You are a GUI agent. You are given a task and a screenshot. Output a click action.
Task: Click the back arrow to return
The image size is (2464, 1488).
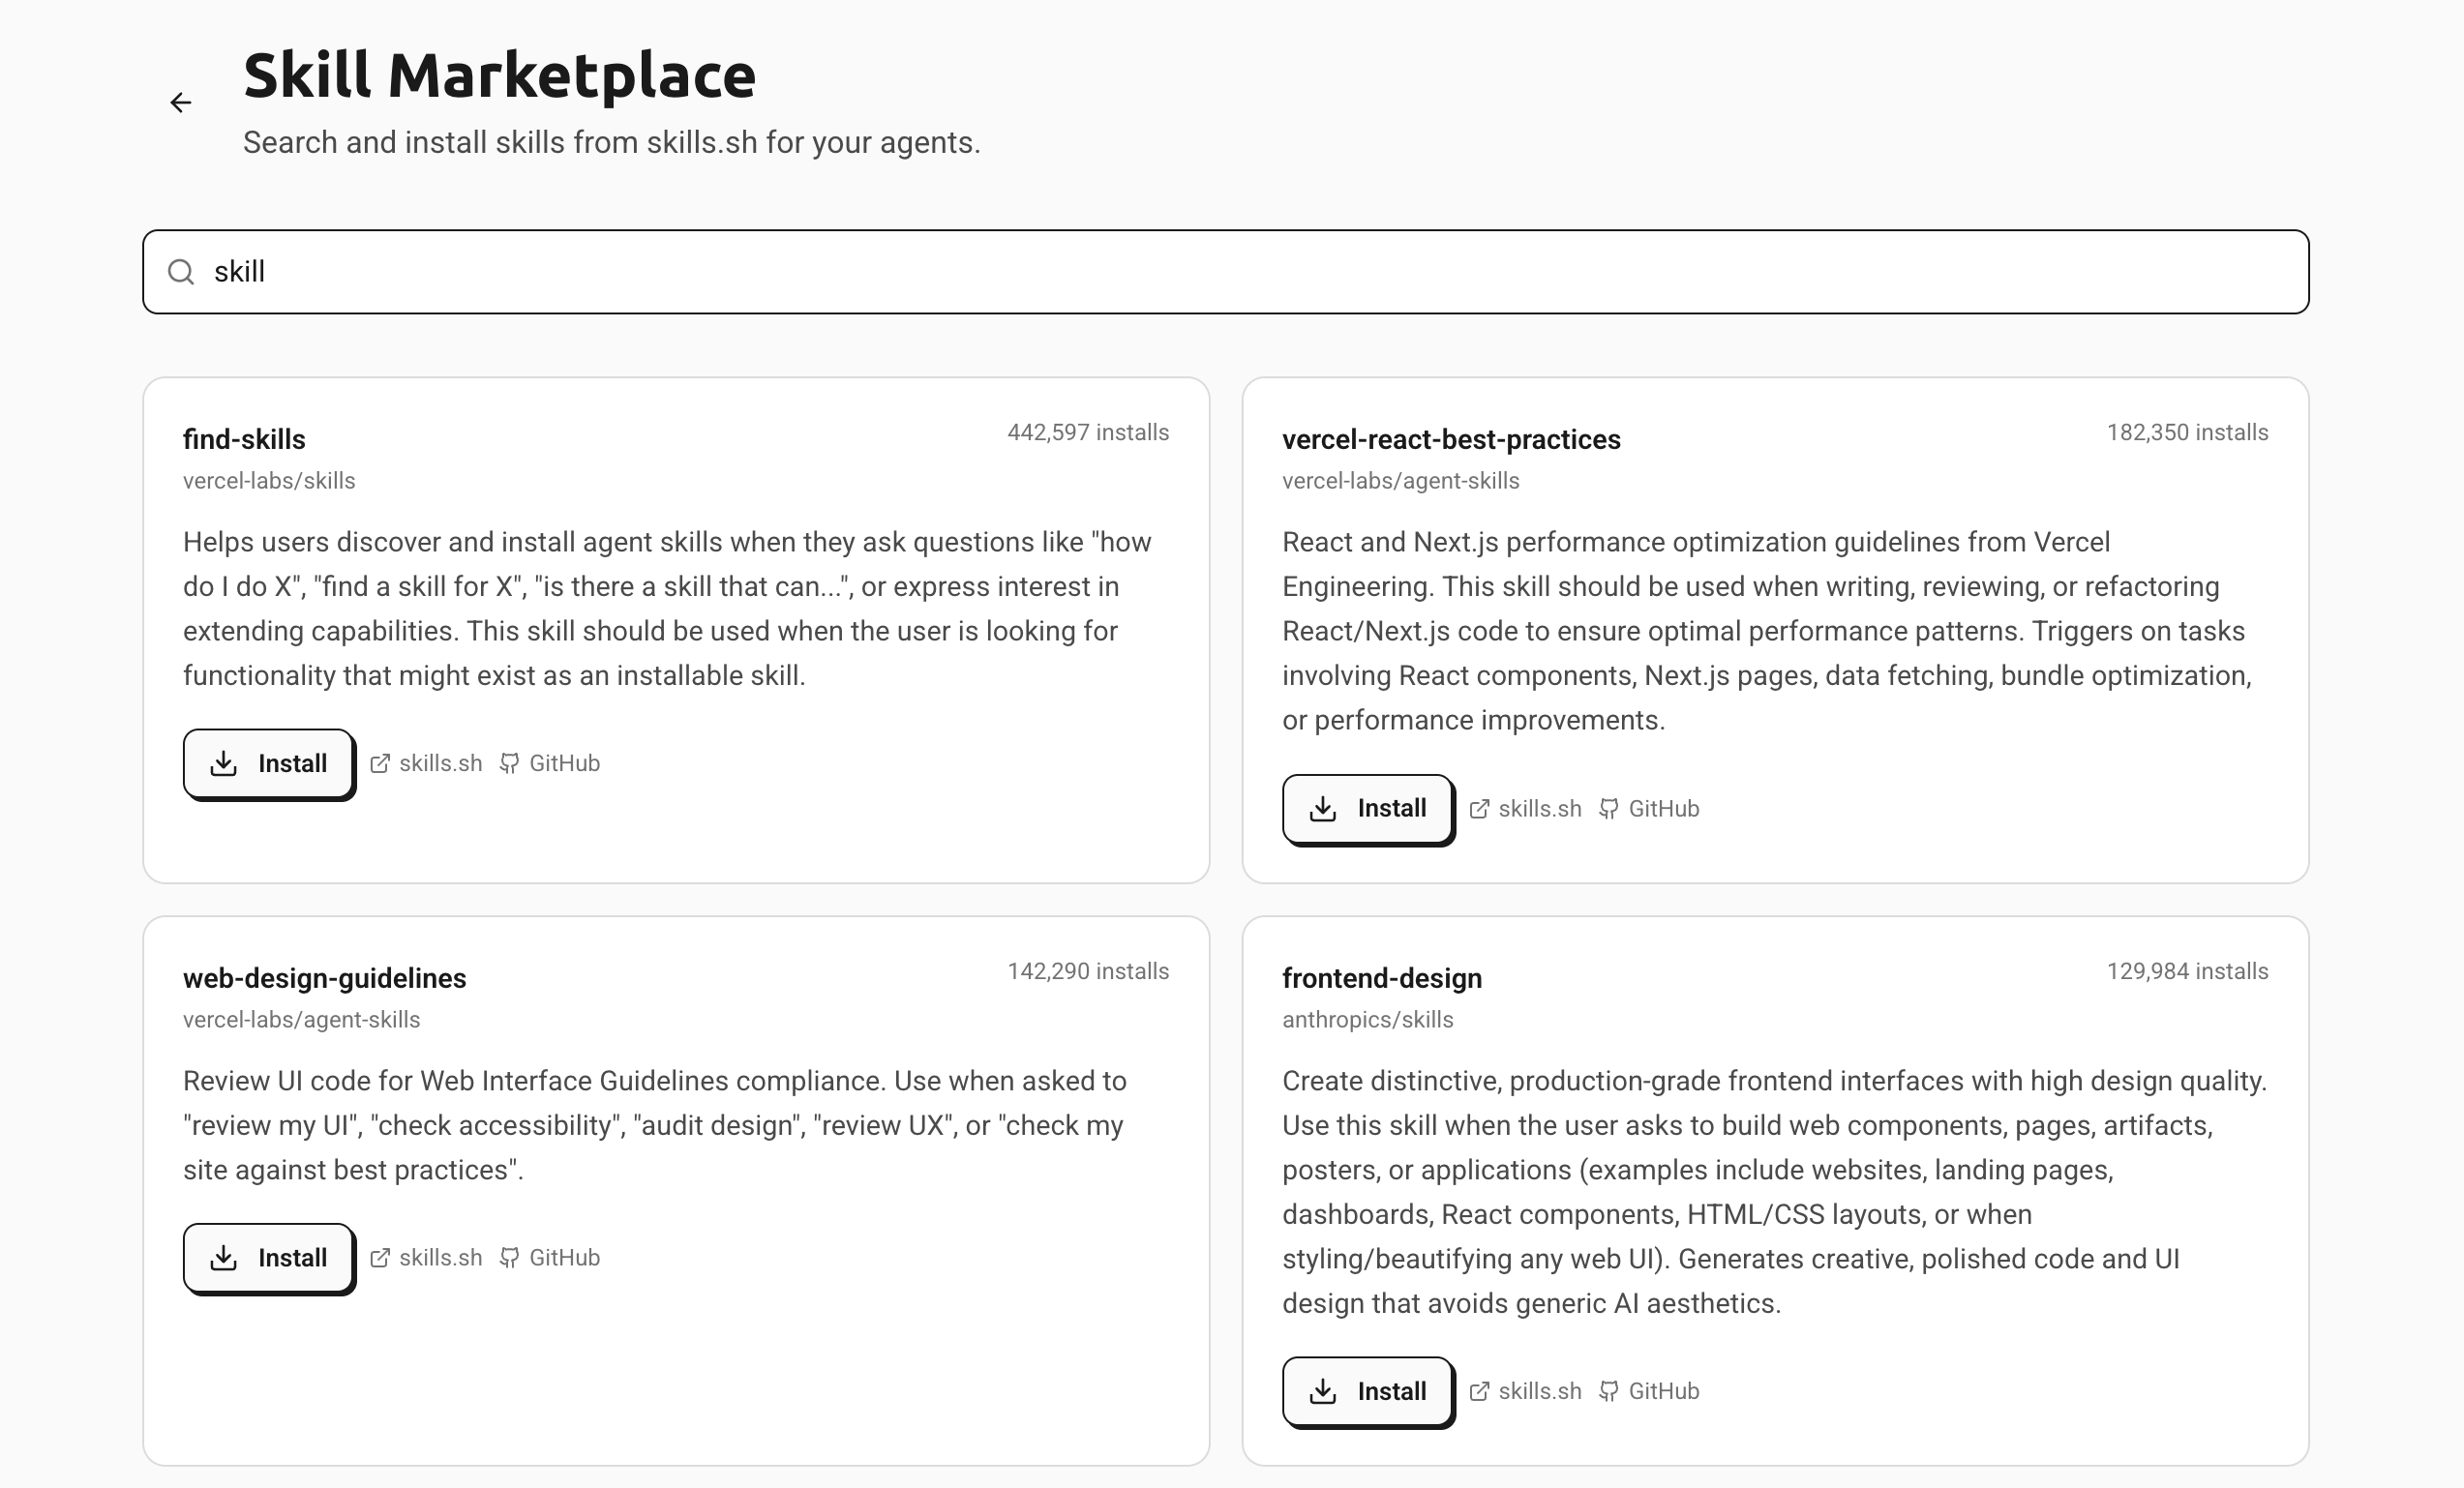point(181,103)
